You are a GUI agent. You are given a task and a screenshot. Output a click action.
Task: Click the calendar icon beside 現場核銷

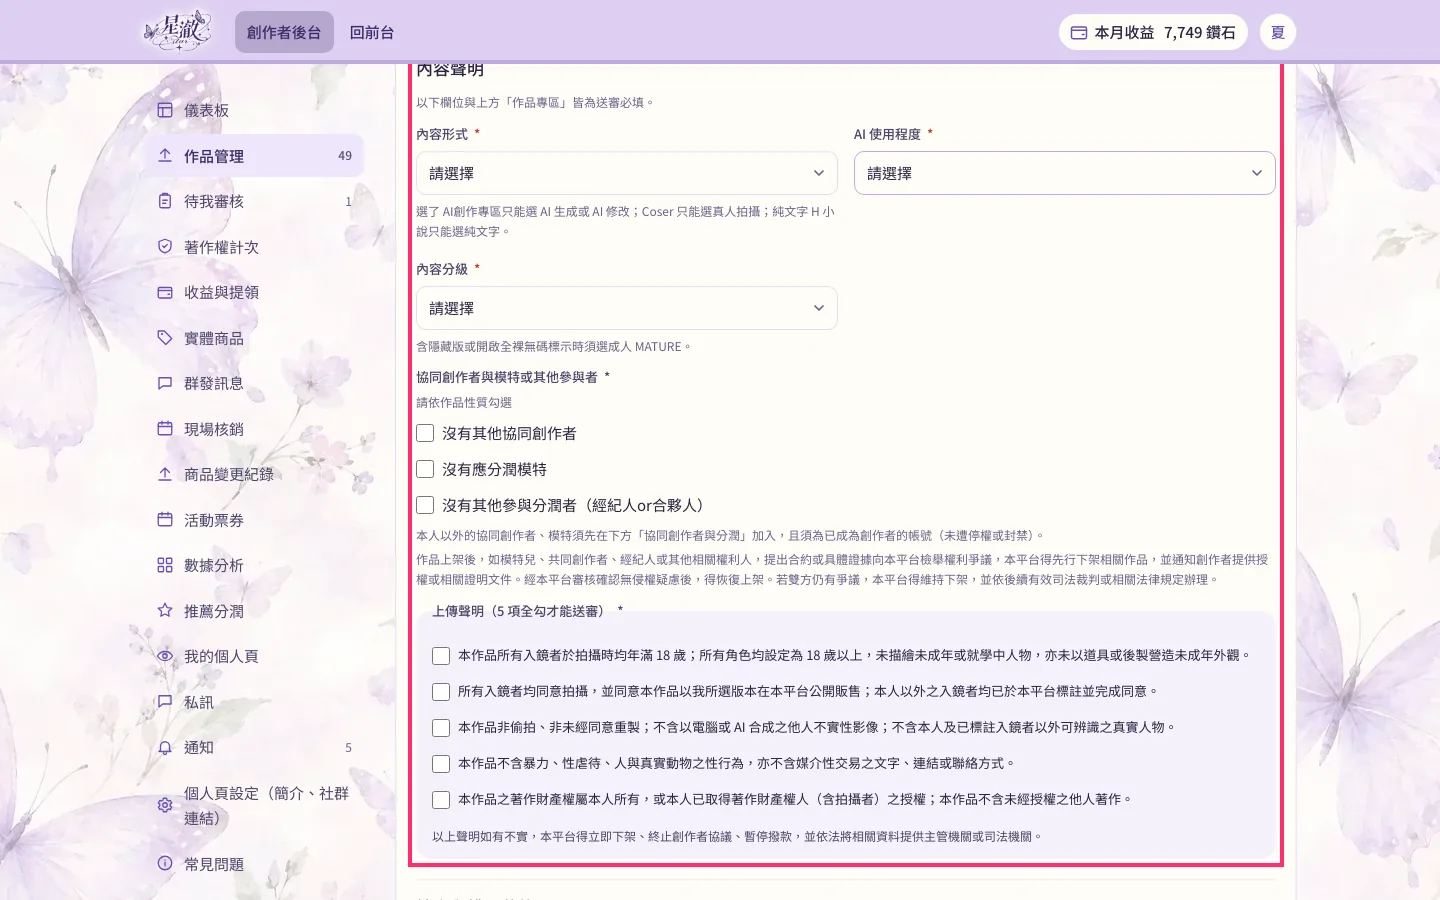point(165,429)
